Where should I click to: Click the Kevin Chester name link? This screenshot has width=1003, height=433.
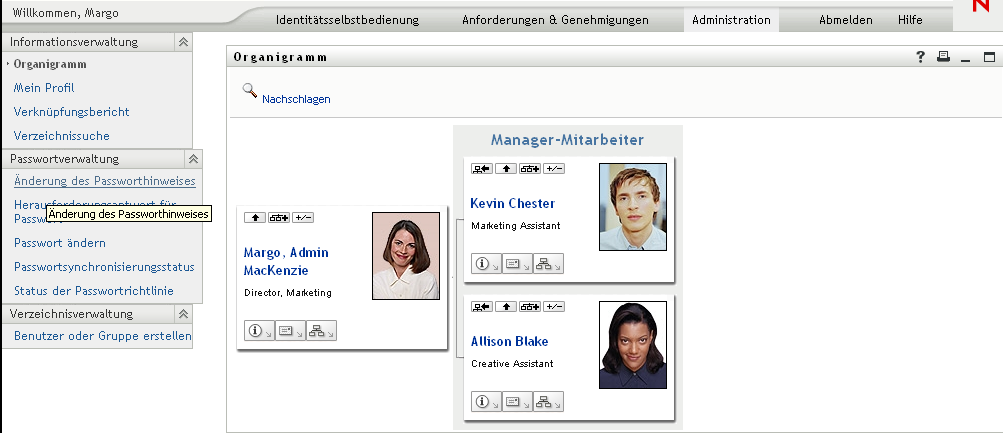(x=513, y=203)
